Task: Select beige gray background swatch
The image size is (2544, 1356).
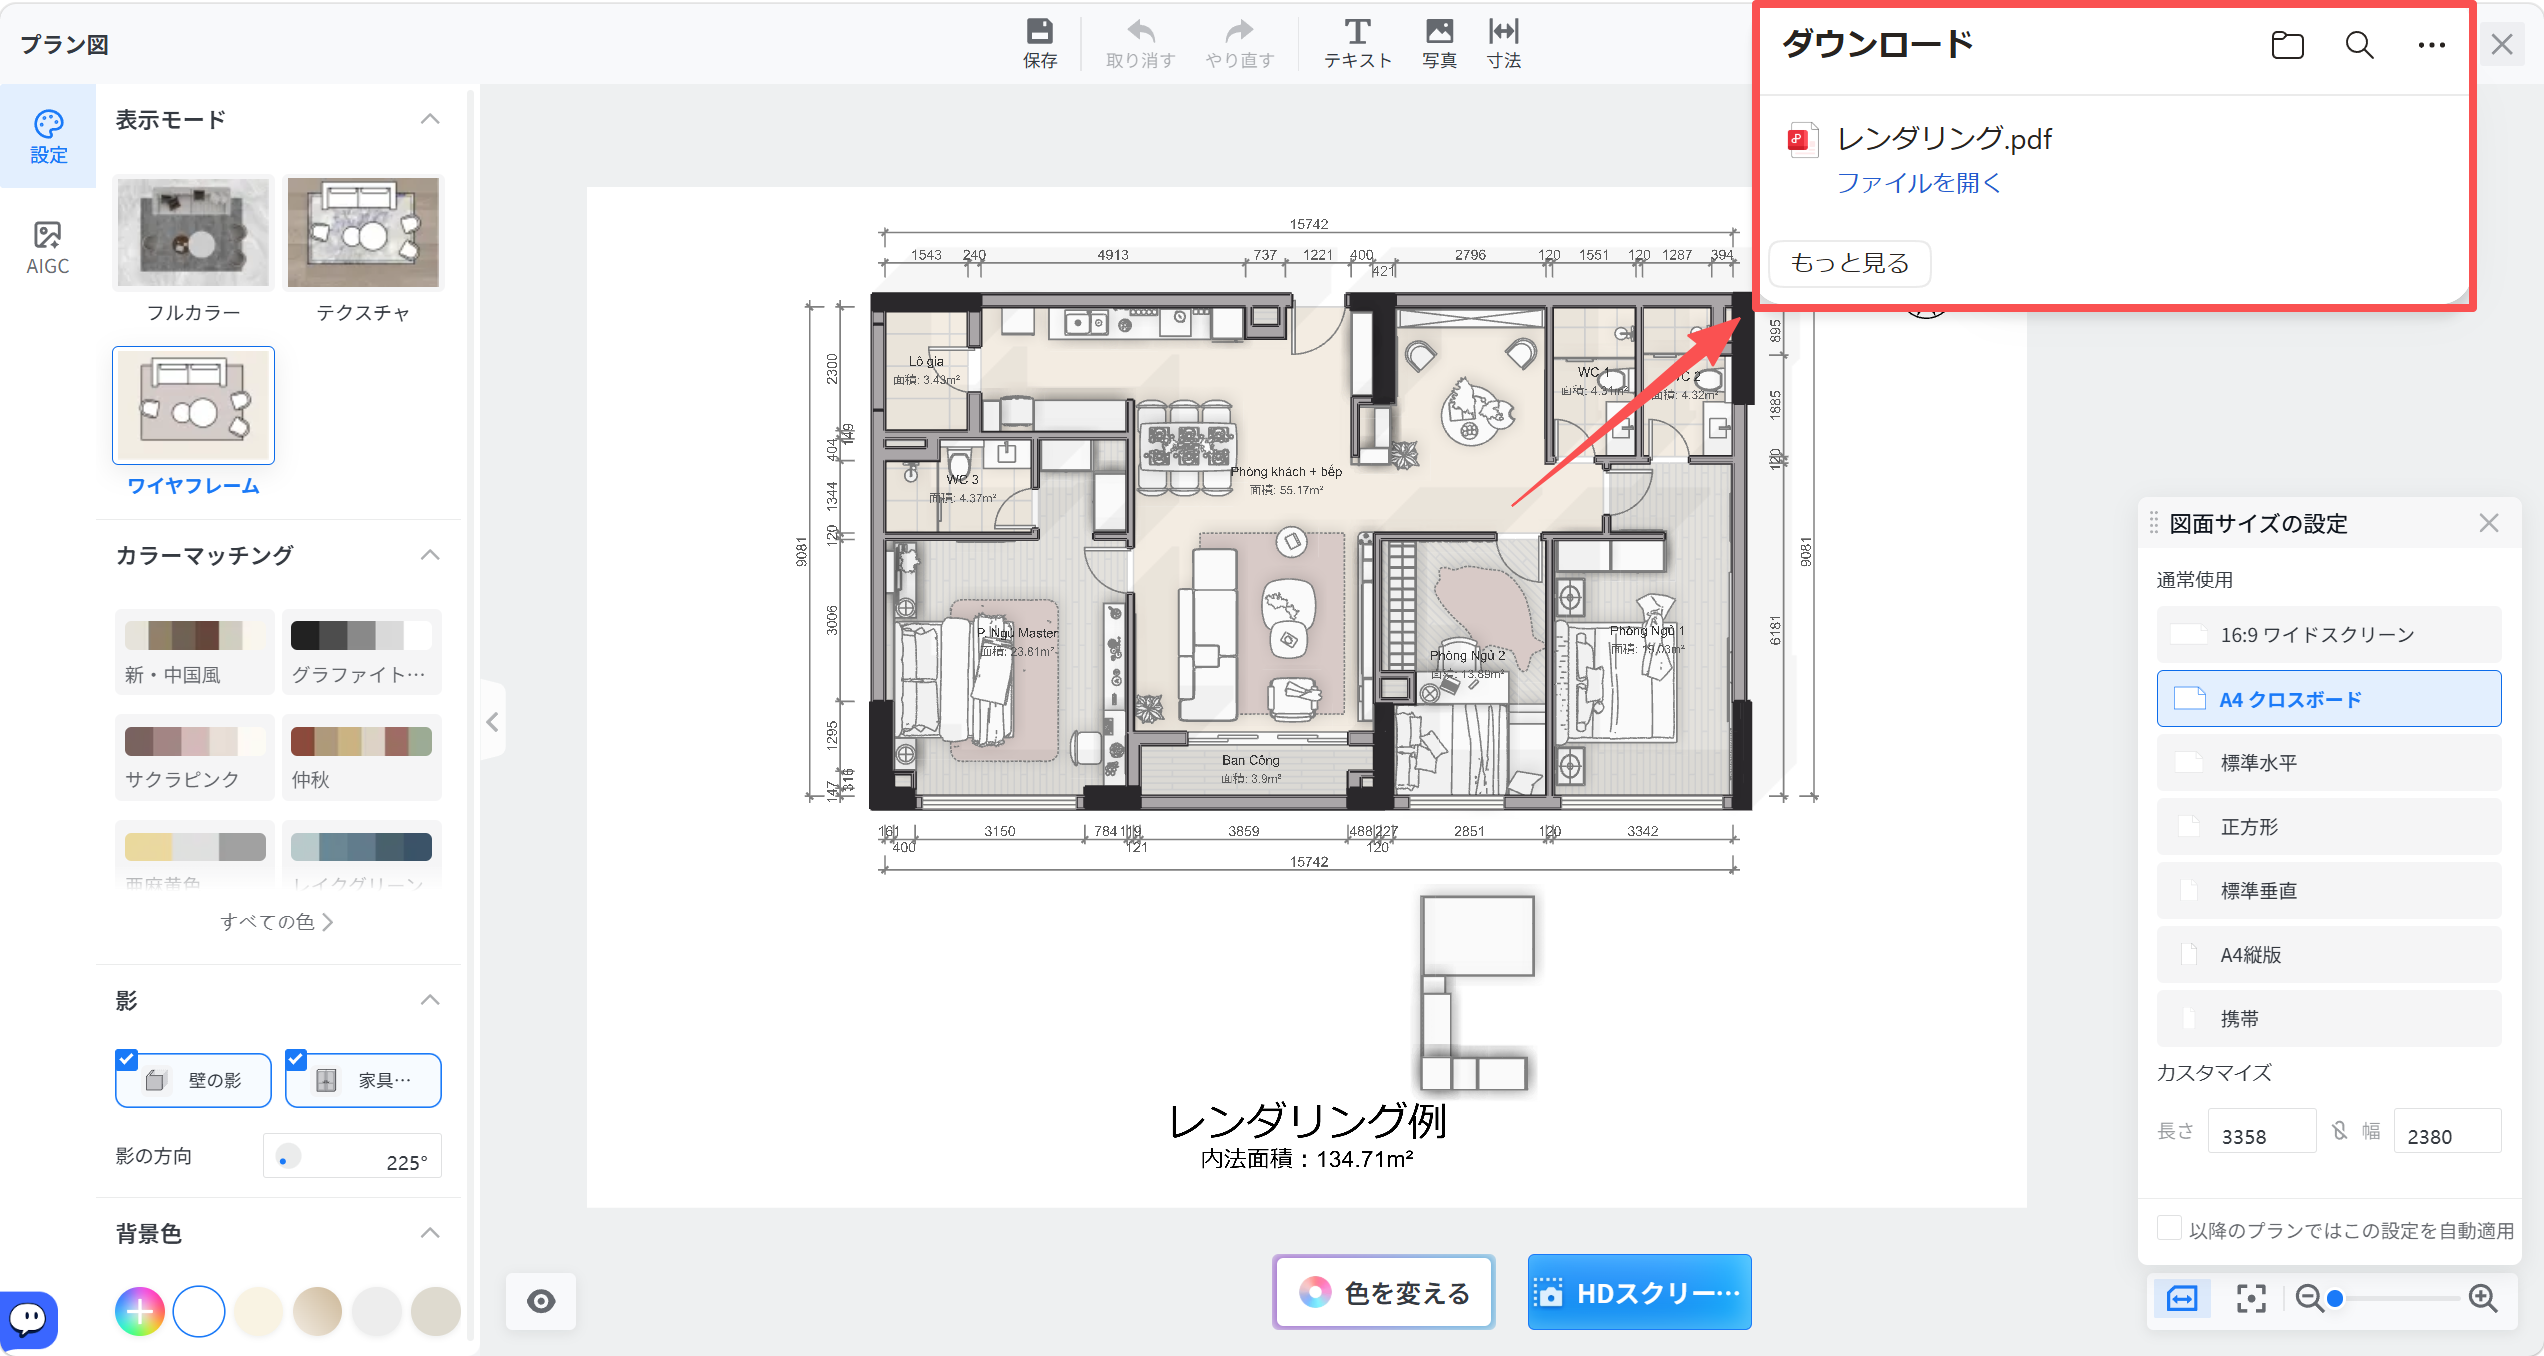Action: click(436, 1311)
